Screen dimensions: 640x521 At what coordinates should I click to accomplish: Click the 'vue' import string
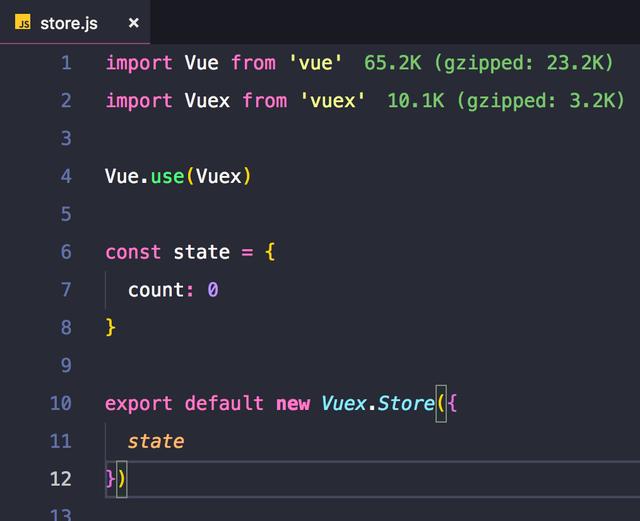point(316,63)
